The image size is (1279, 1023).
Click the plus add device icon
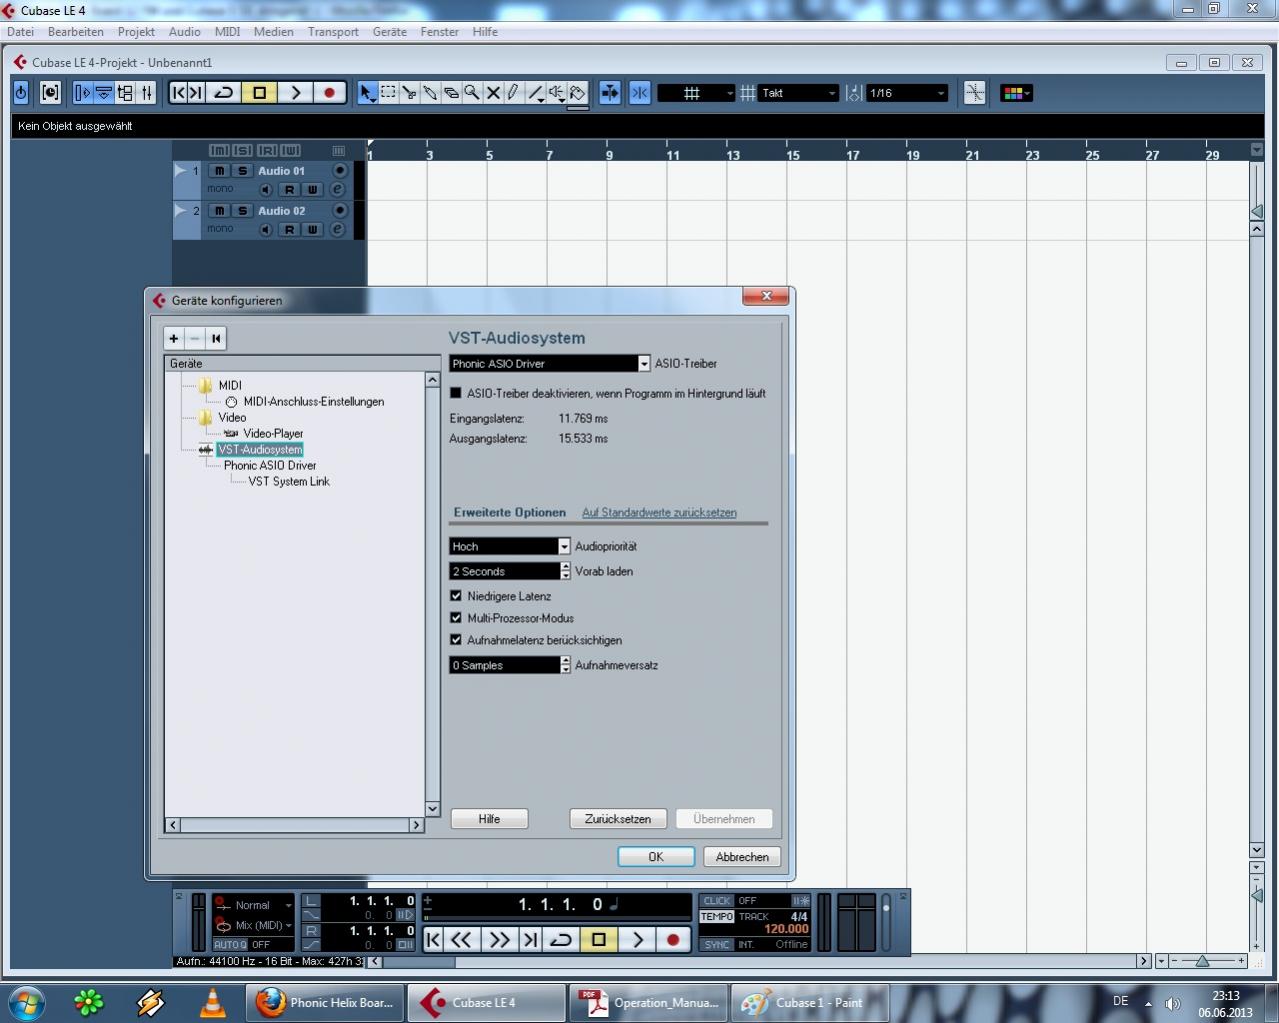coord(174,338)
